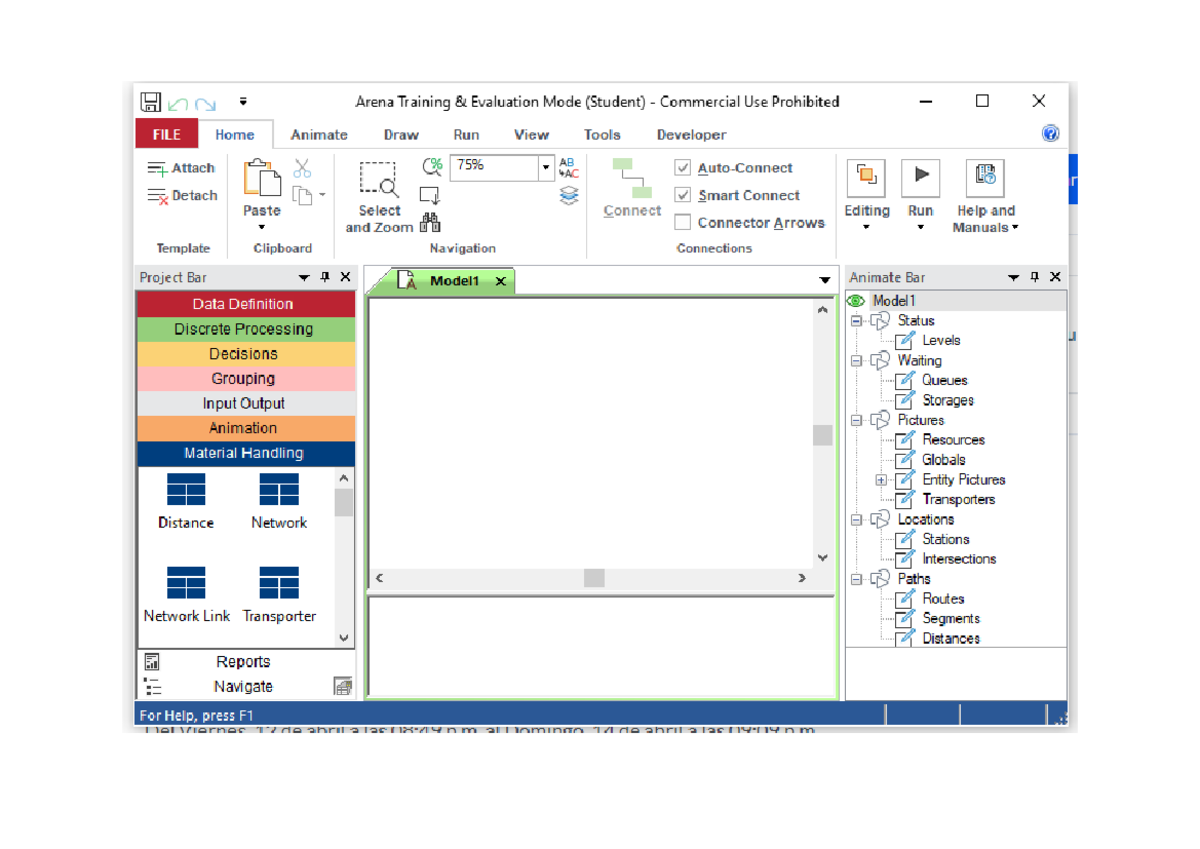
Task: Click the Paste clipboard icon
Action: coord(261,179)
